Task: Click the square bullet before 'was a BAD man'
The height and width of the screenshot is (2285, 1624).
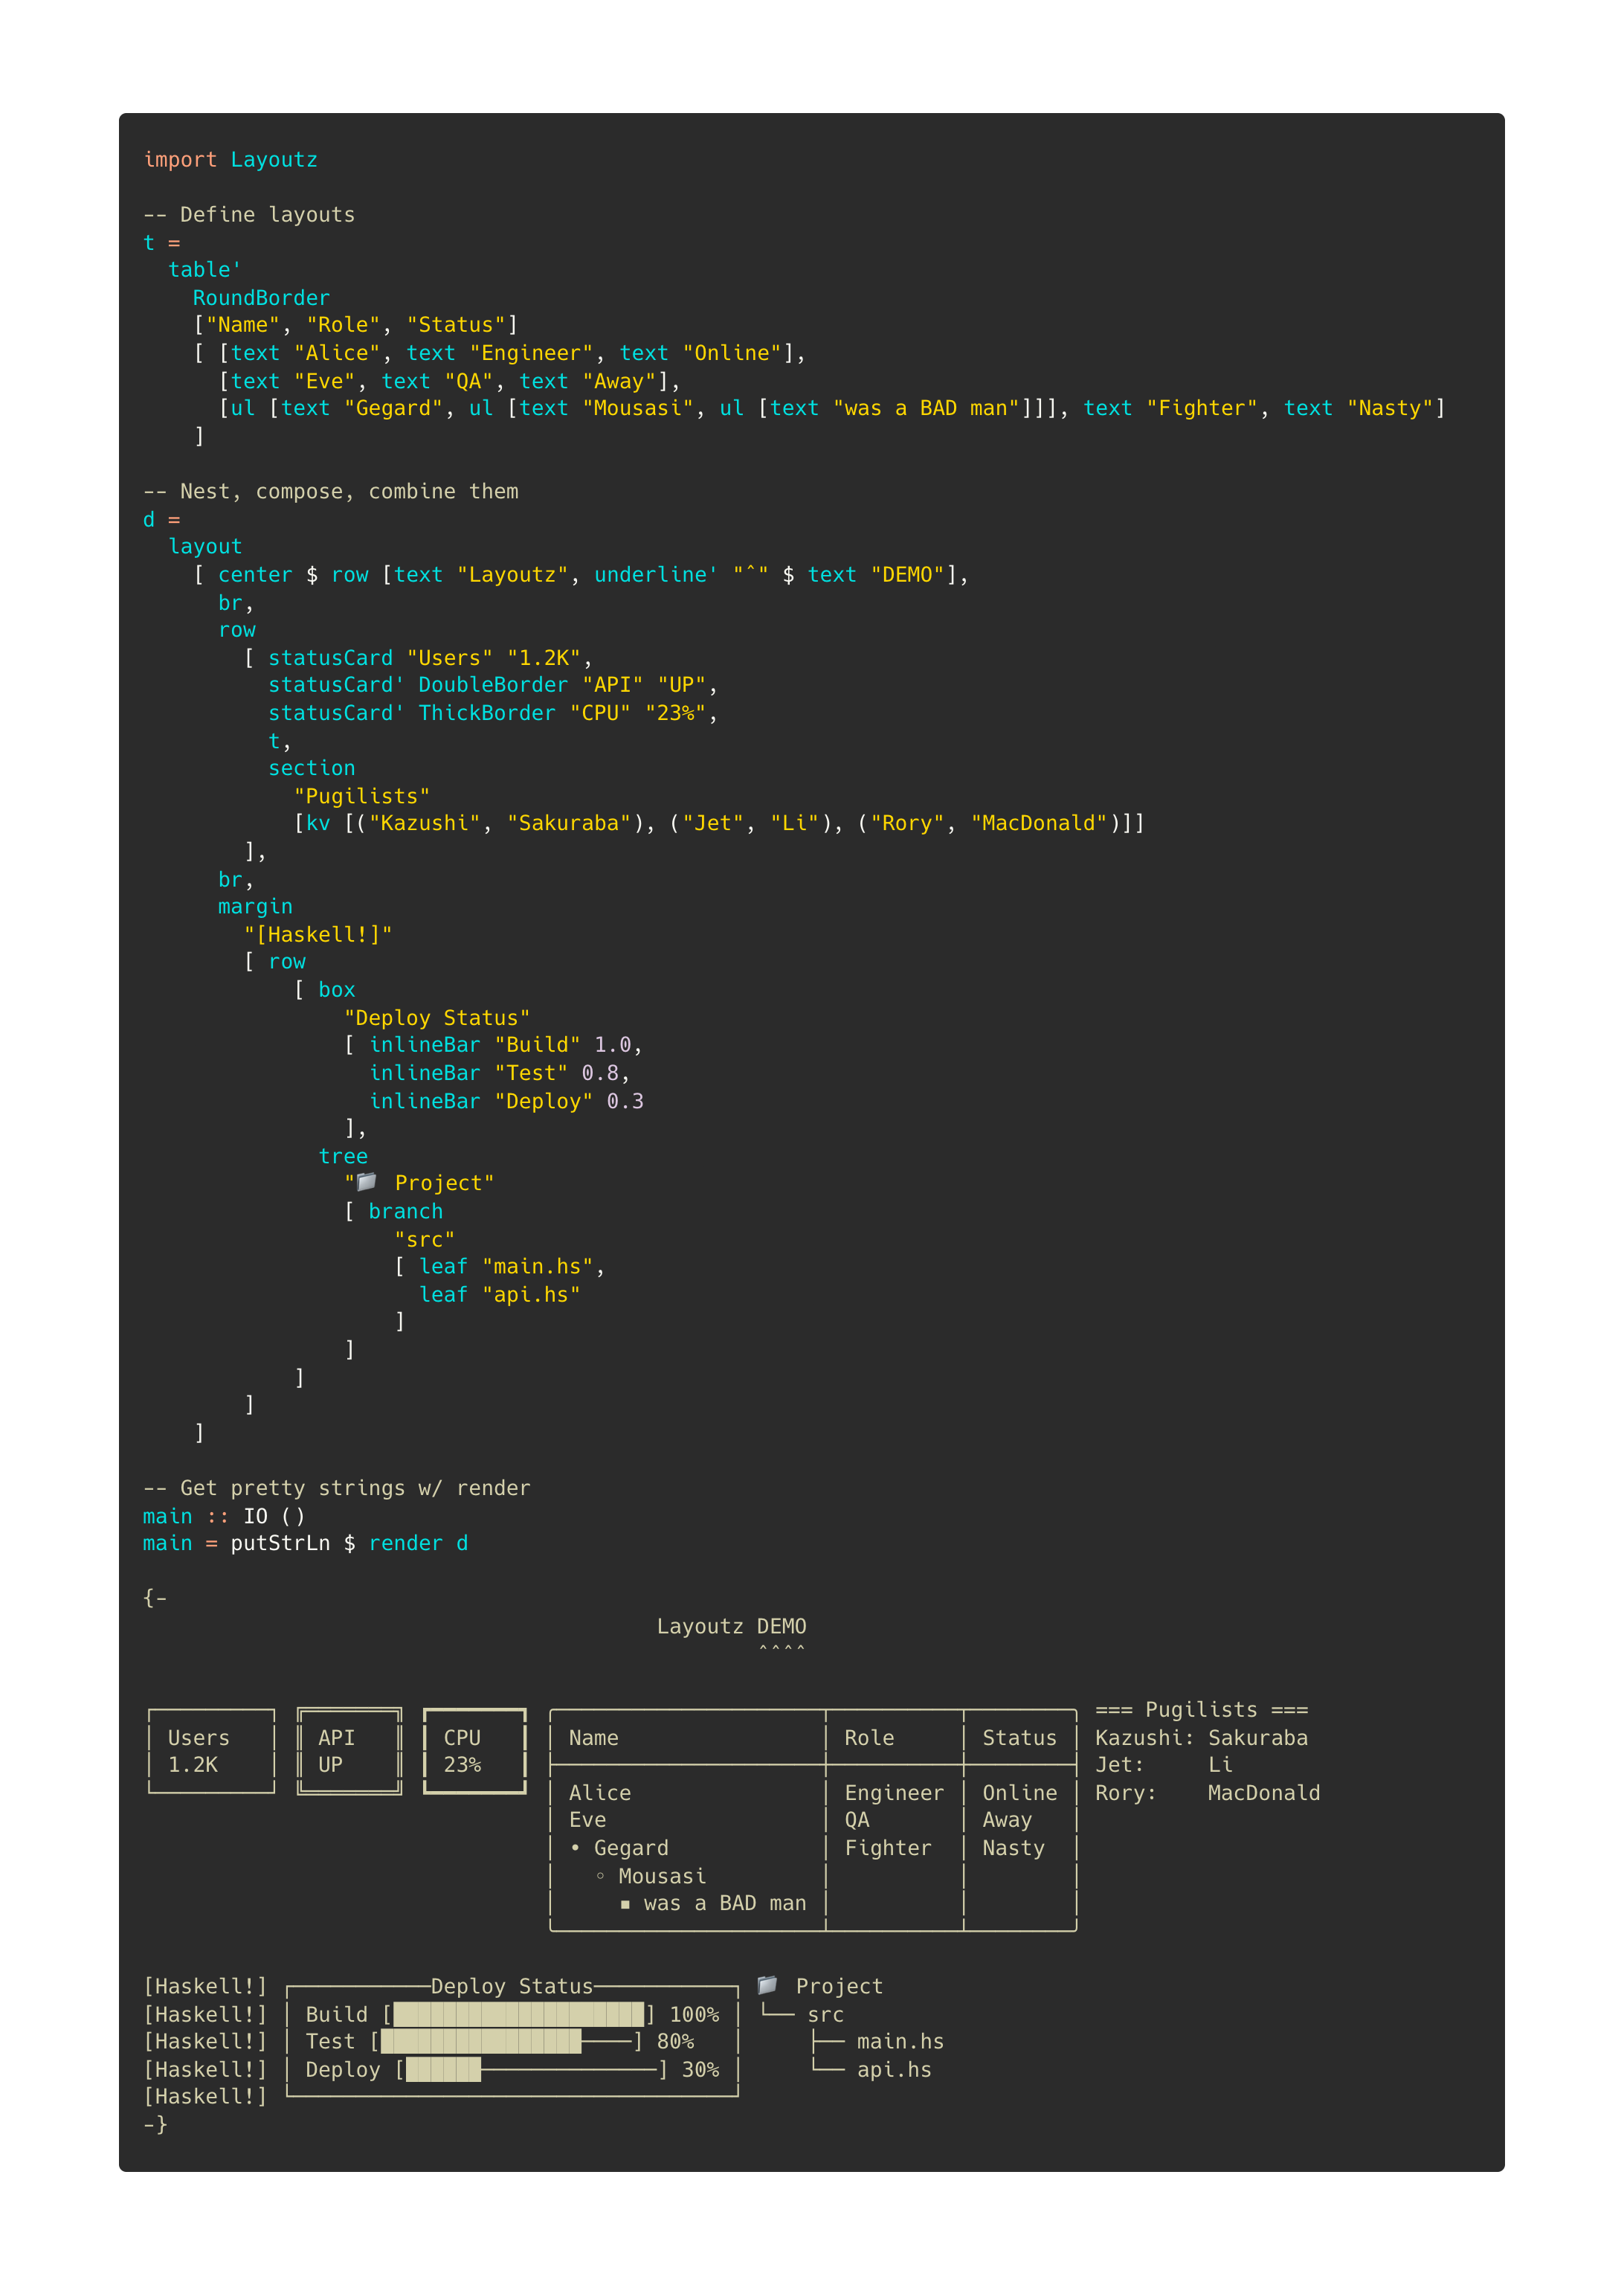Action: coord(625,1904)
